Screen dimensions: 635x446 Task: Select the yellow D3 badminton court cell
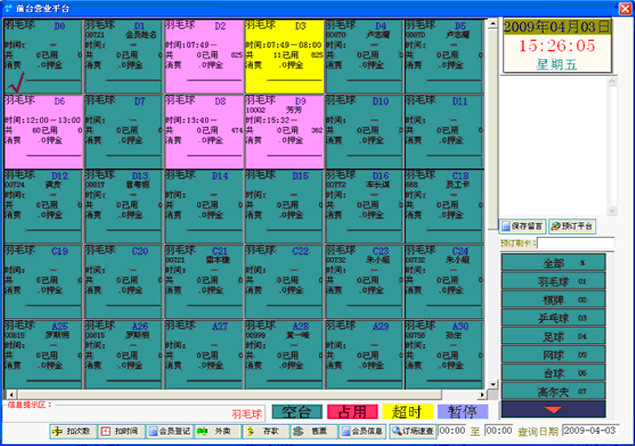[282, 55]
